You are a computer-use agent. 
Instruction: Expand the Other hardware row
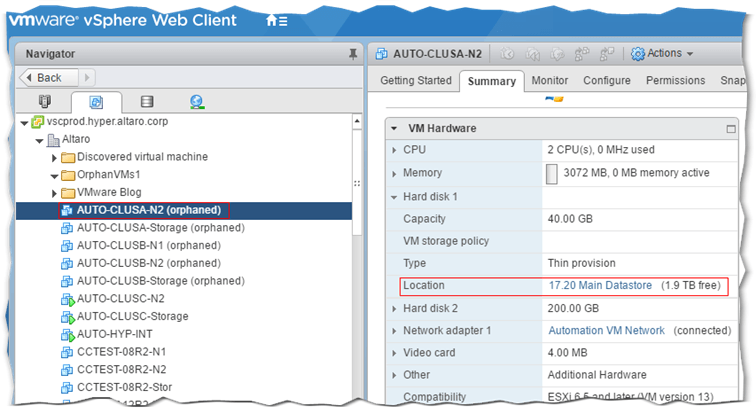point(394,375)
